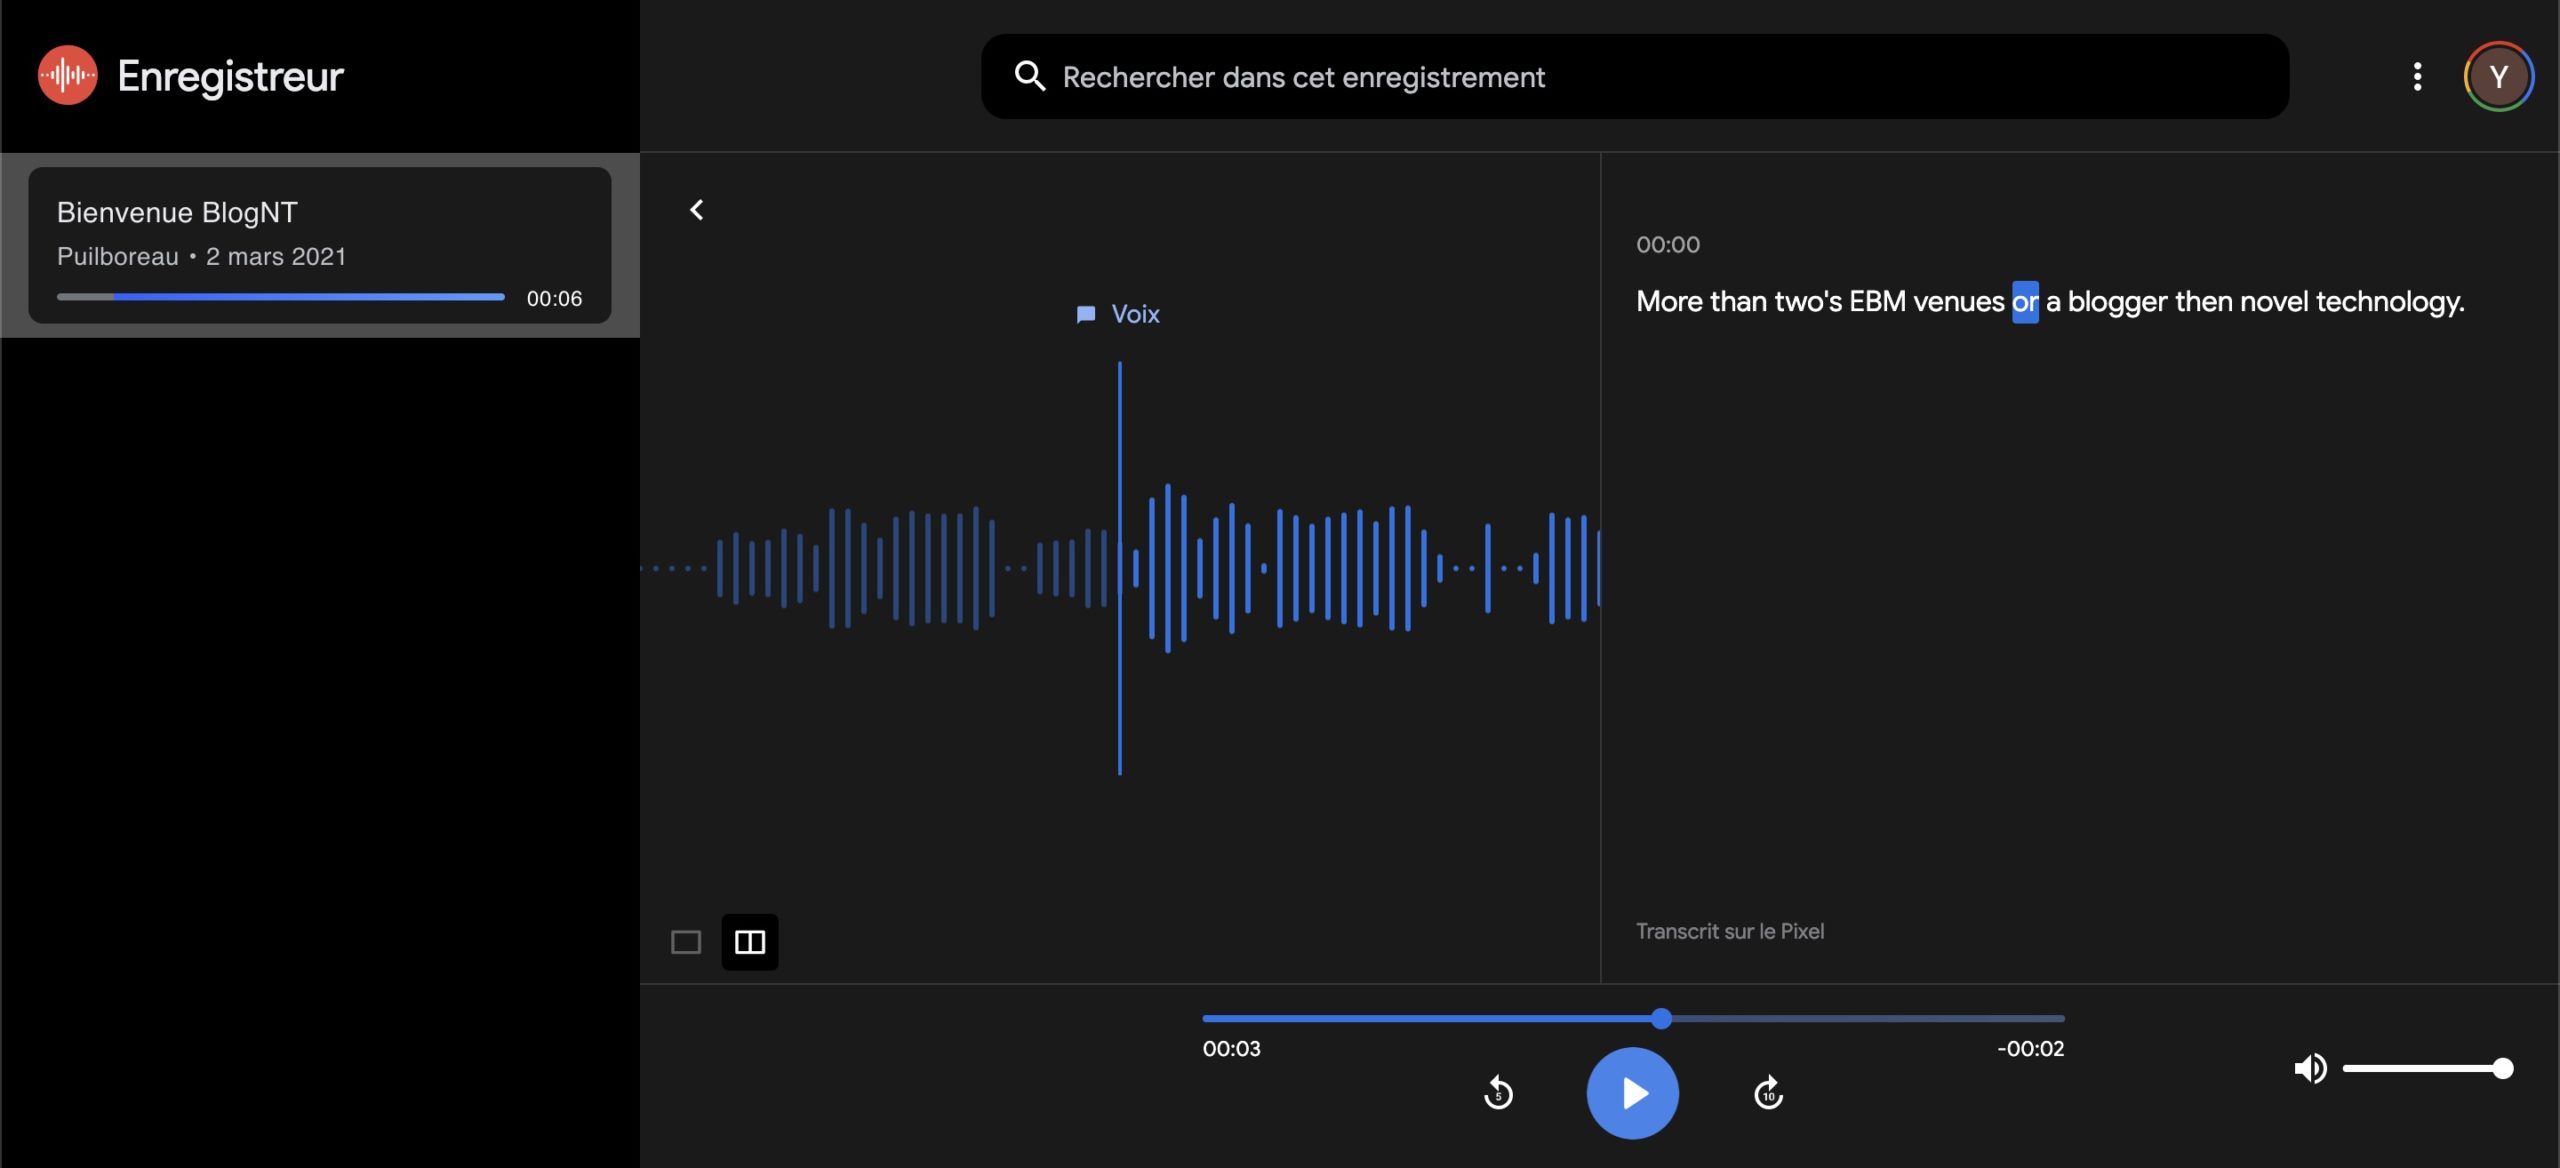Viewport: 2560px width, 1168px height.
Task: Click the highlighted word "or" in transcript
Action: [x=2024, y=302]
